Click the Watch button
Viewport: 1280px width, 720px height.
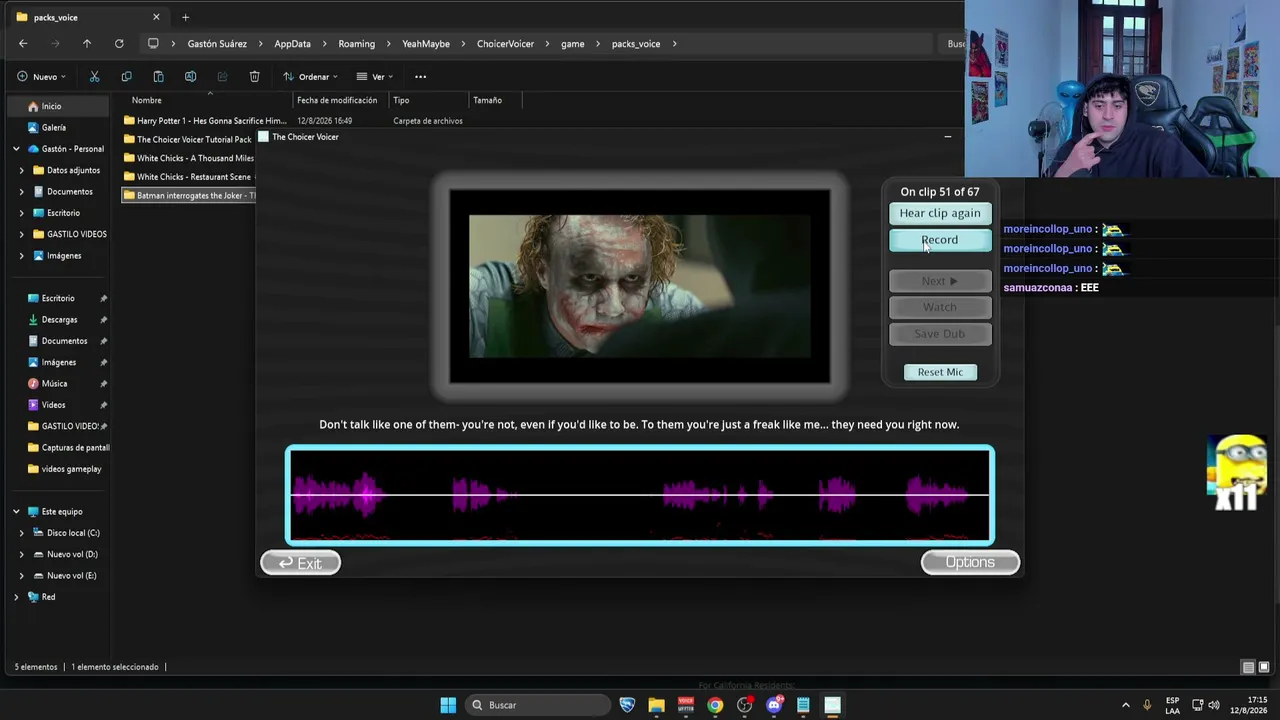[940, 307]
